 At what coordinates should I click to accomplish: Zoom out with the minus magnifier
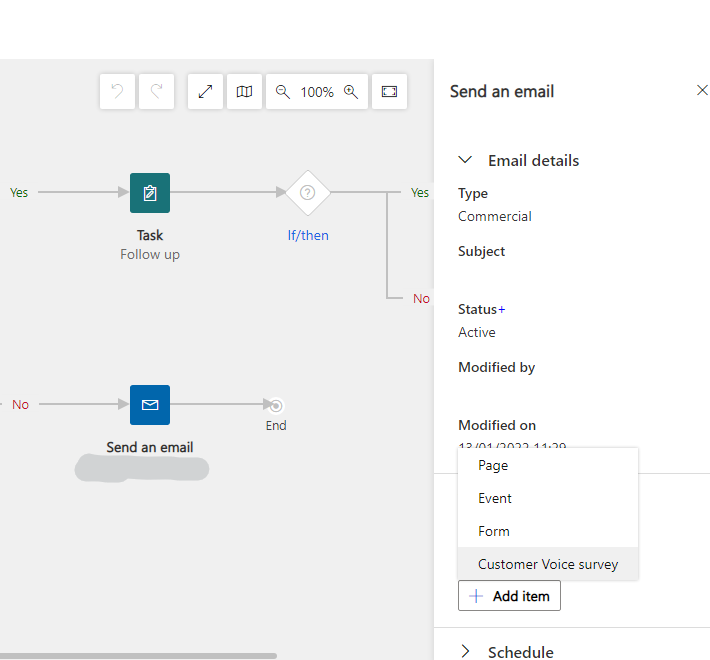click(x=283, y=91)
